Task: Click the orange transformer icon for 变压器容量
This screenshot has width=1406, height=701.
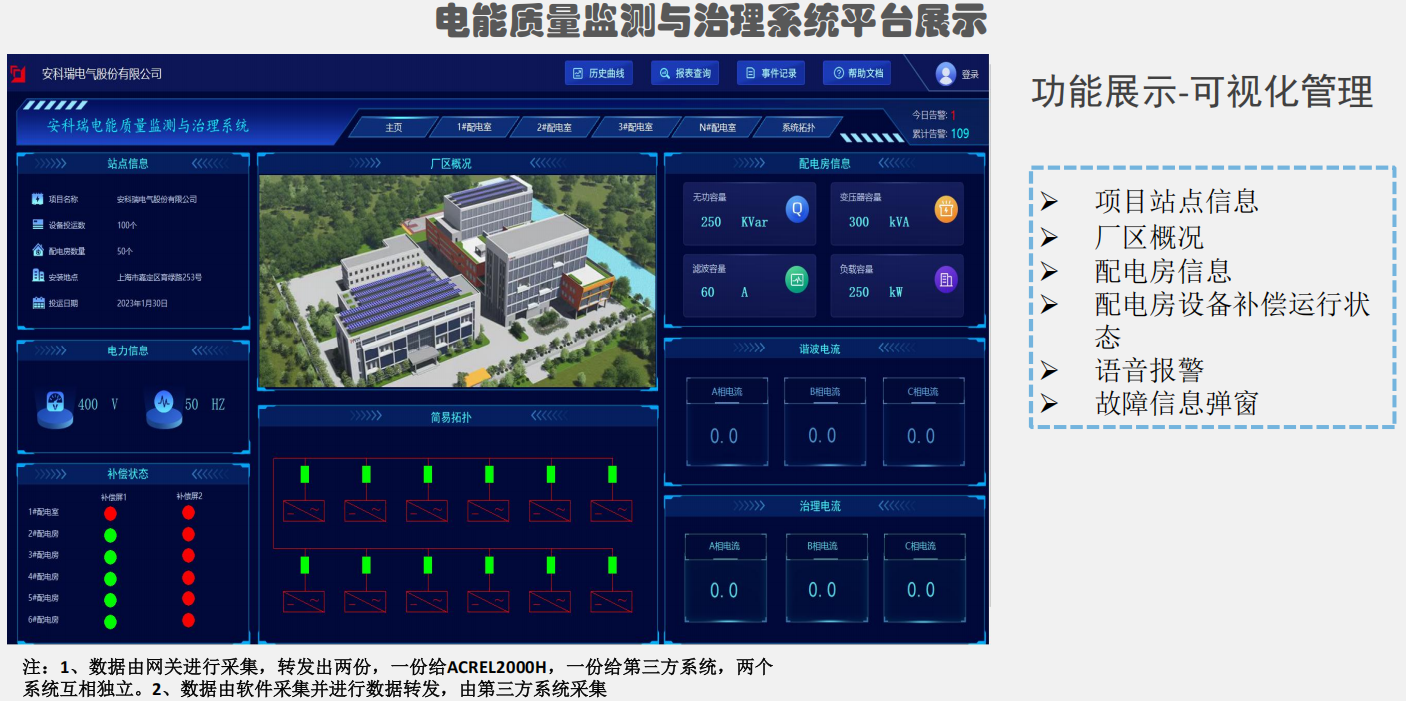Action: (946, 209)
